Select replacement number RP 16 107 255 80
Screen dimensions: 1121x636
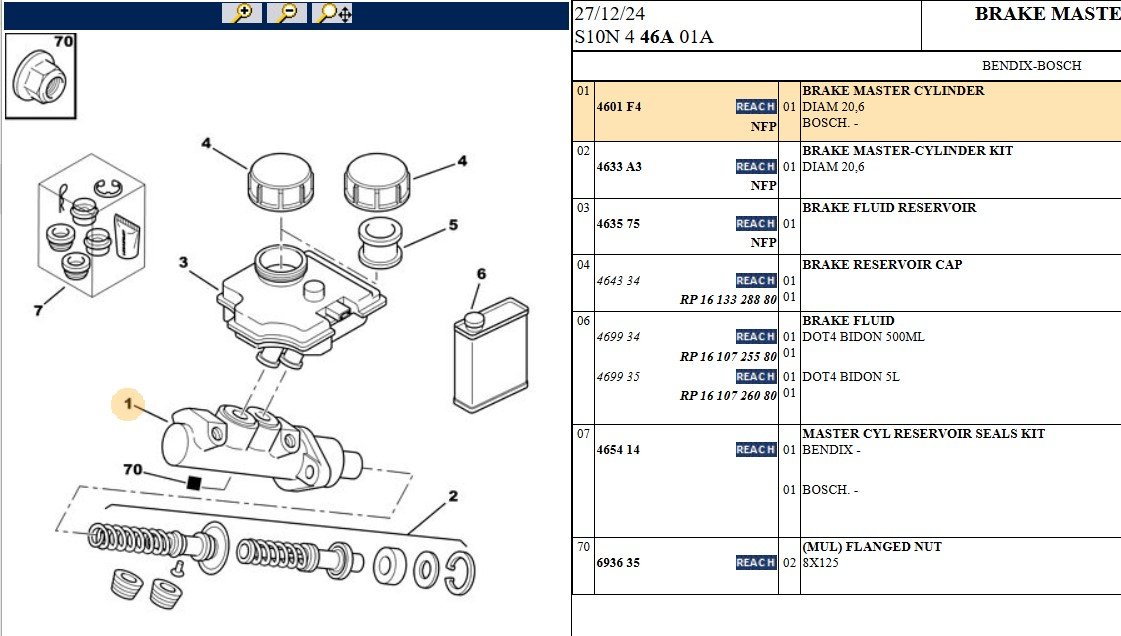click(x=728, y=357)
